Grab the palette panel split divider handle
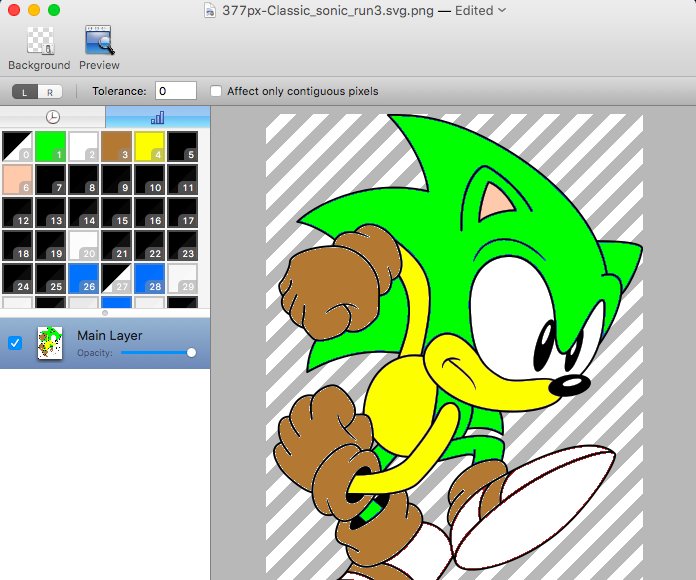The width and height of the screenshot is (696, 580). (105, 313)
